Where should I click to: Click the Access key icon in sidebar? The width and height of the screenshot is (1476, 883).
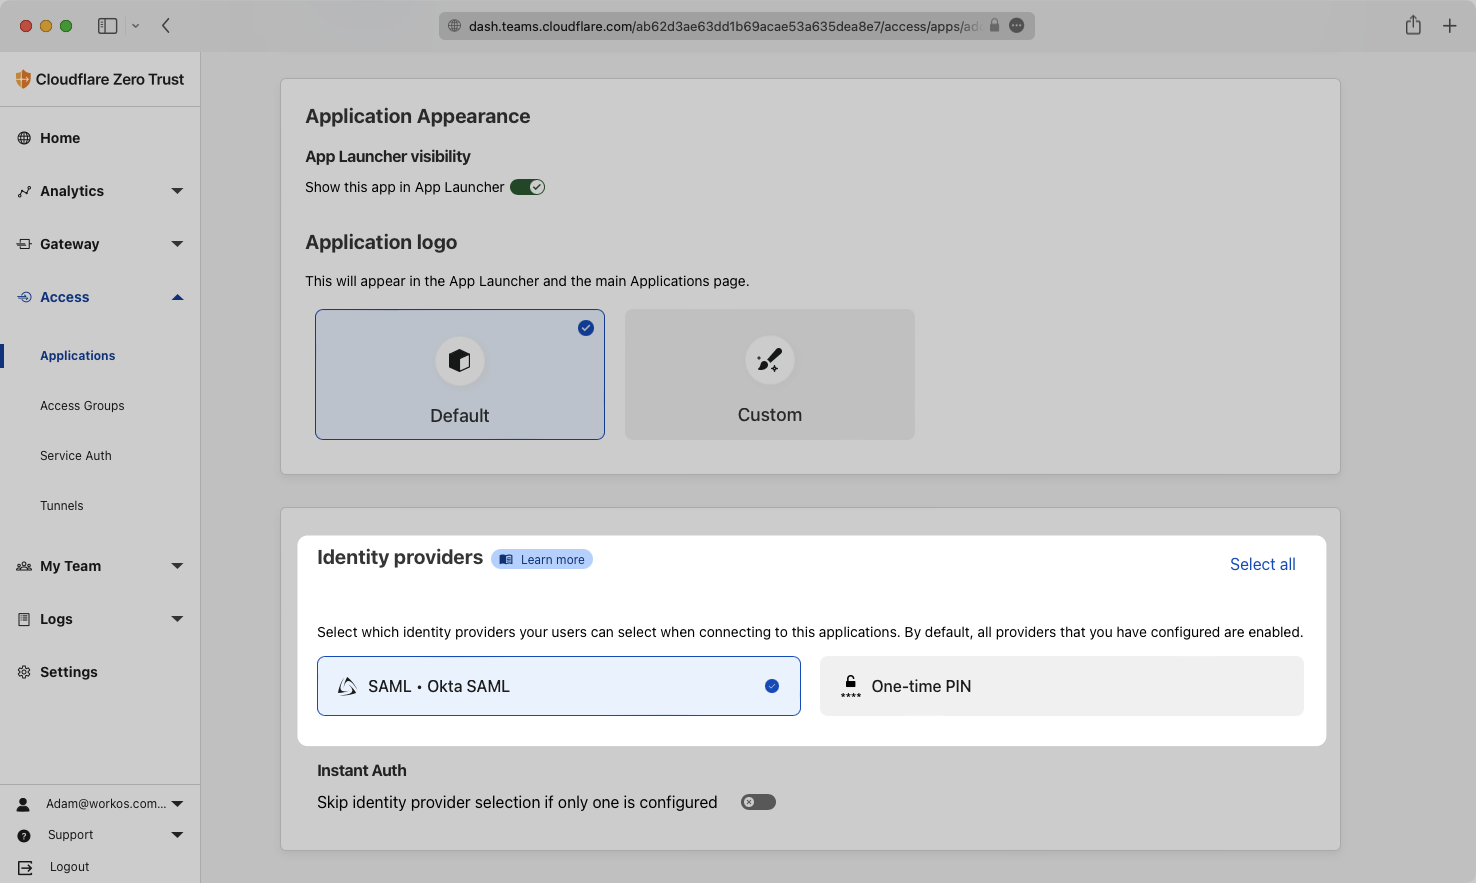tap(24, 297)
